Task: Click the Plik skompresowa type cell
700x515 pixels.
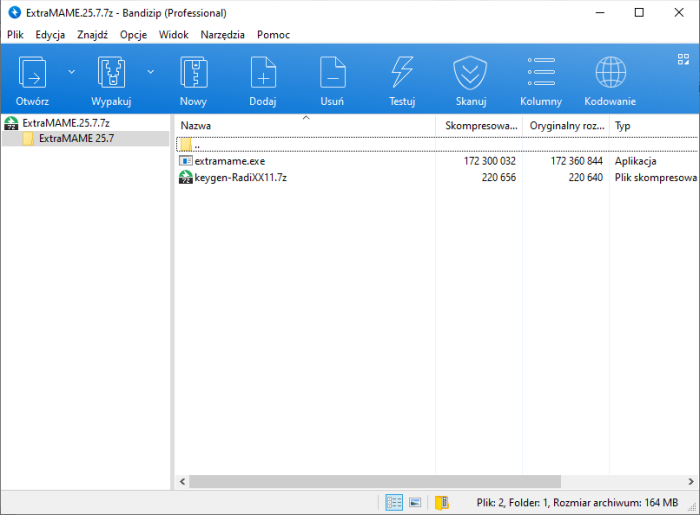Action: (656, 178)
